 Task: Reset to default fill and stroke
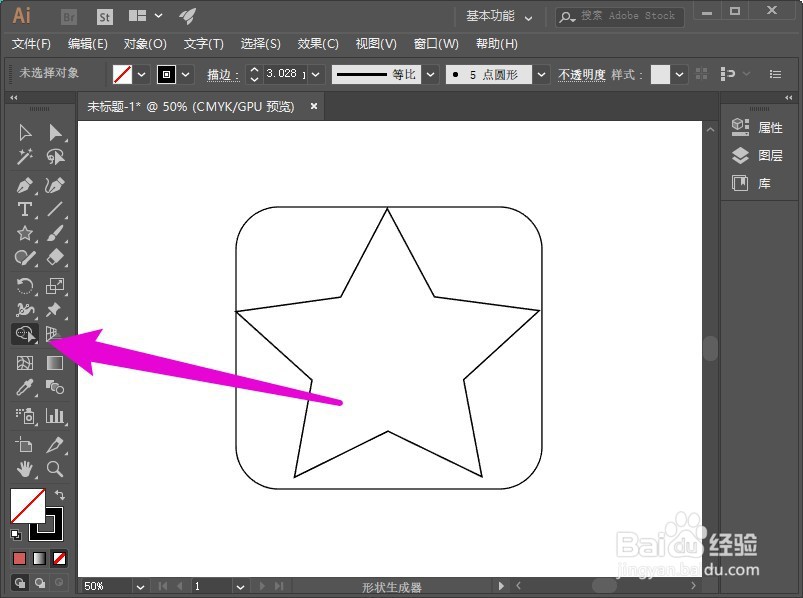16,535
